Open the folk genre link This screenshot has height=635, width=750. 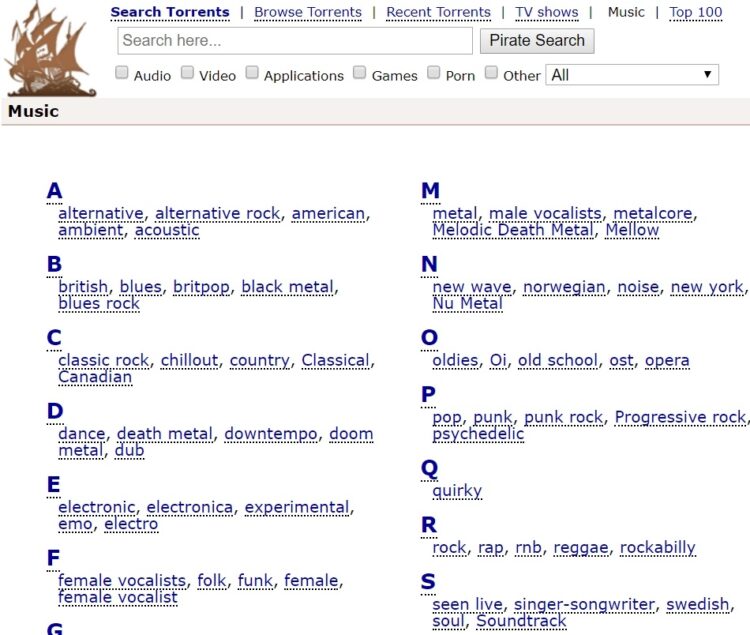point(212,580)
